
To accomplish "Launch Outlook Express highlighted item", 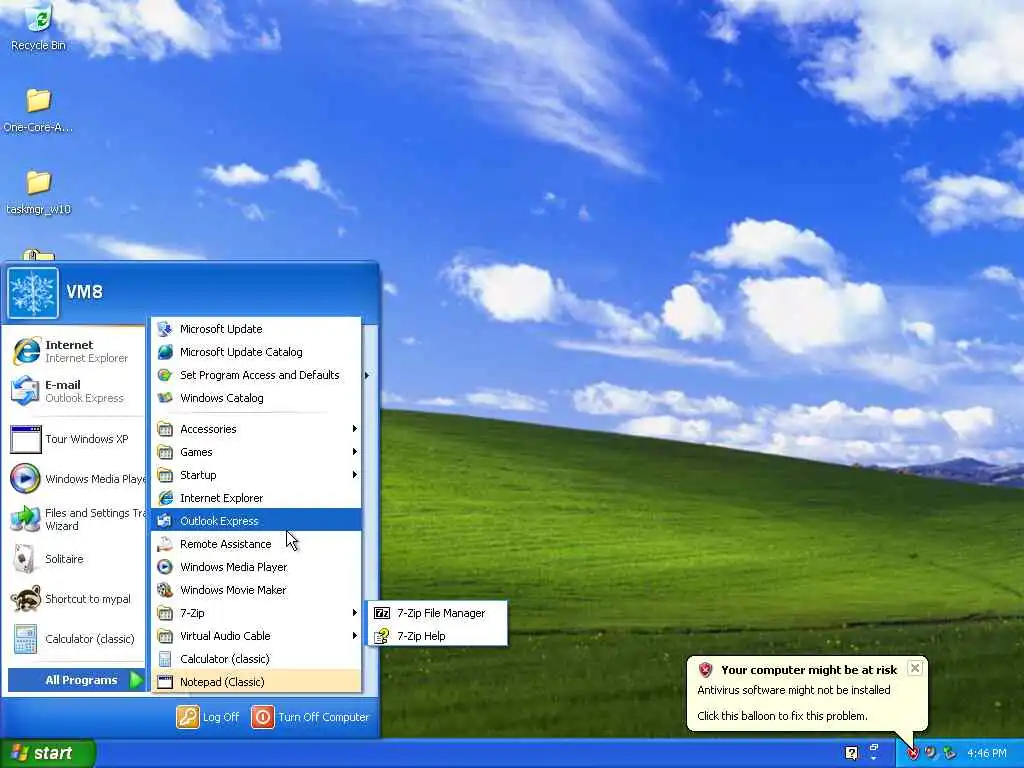I will [256, 520].
